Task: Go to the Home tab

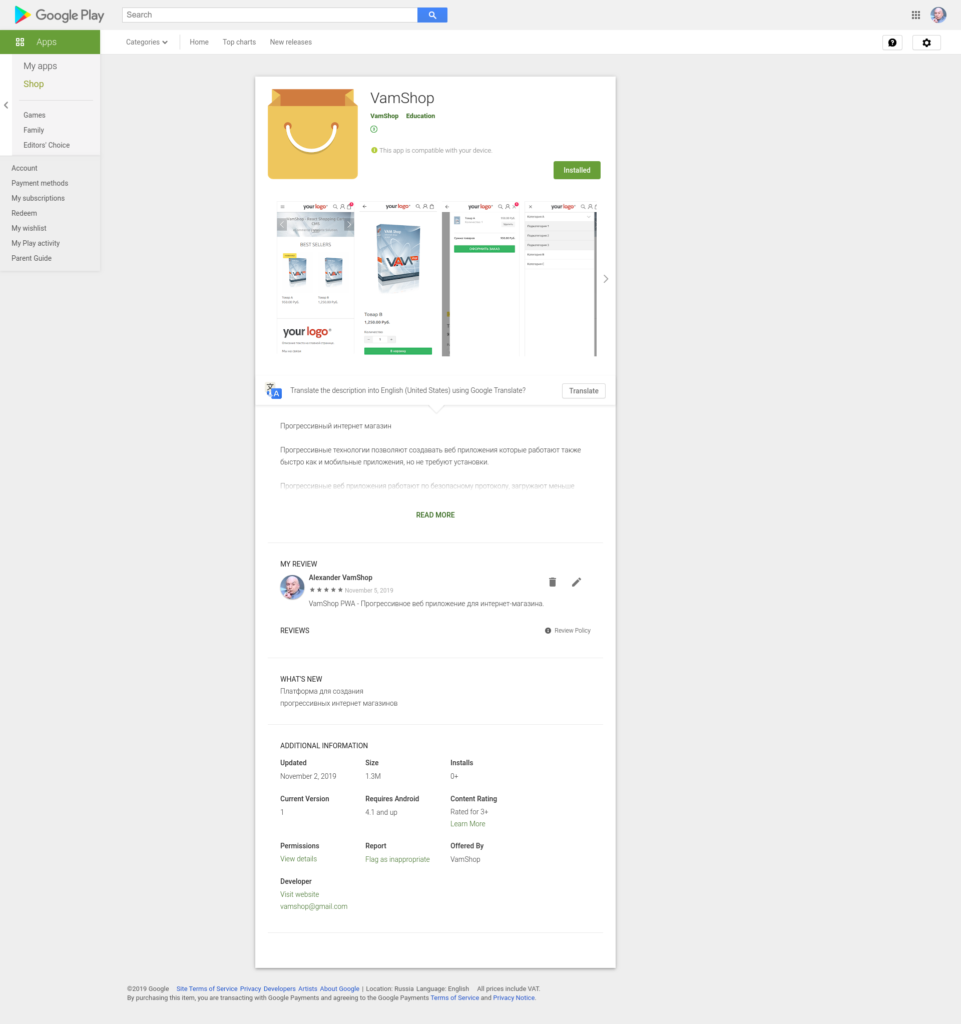Action: pos(199,42)
